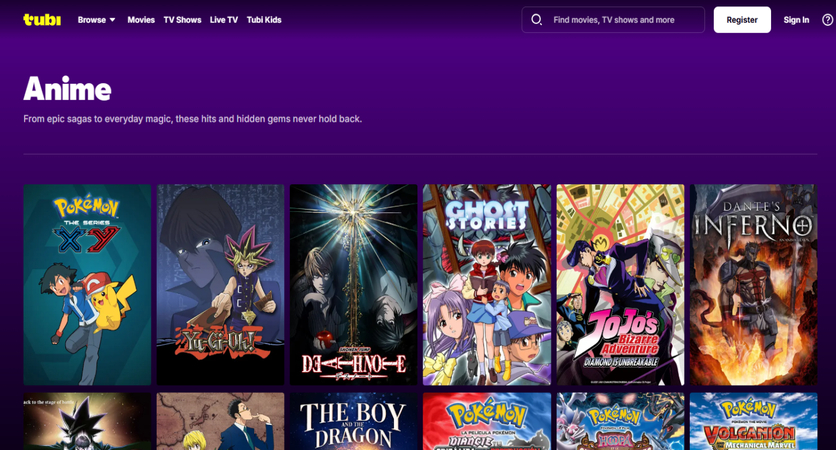Screen dimensions: 836x450
Task: Expand the Browse dropdown menu
Action: point(97,20)
